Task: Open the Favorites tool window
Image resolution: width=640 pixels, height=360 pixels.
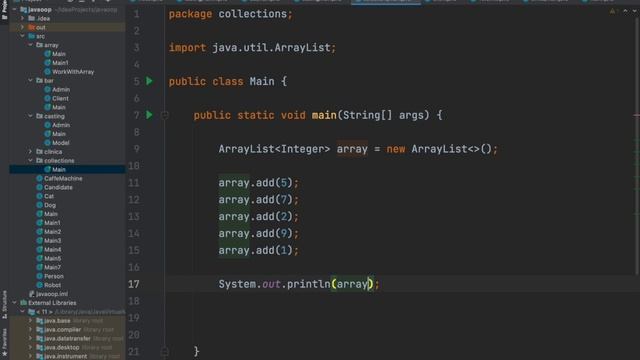Action: click(x=4, y=342)
